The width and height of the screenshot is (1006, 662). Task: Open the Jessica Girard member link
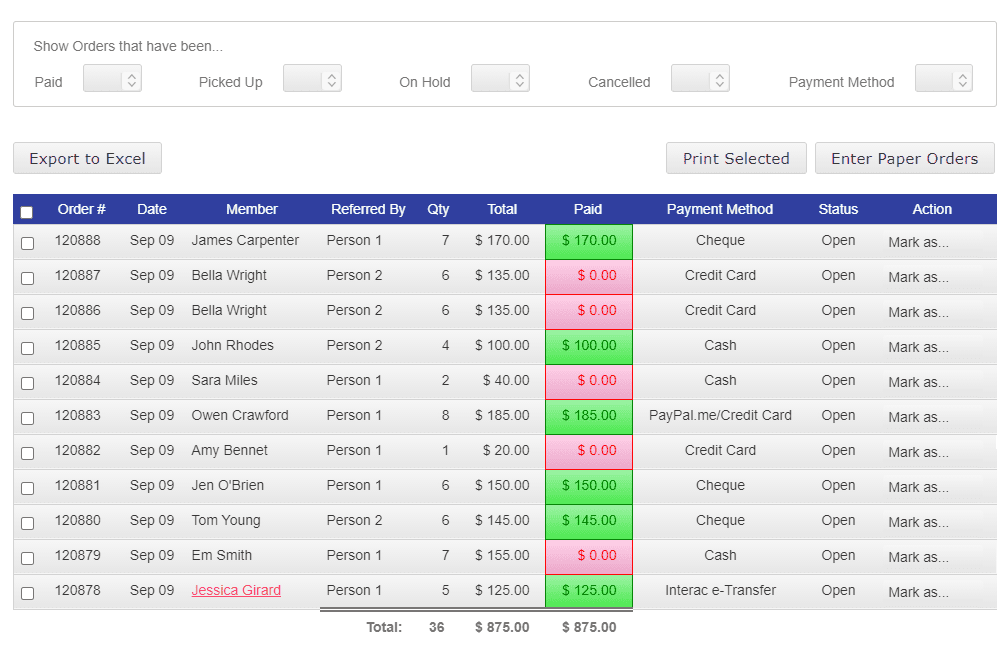pos(236,590)
